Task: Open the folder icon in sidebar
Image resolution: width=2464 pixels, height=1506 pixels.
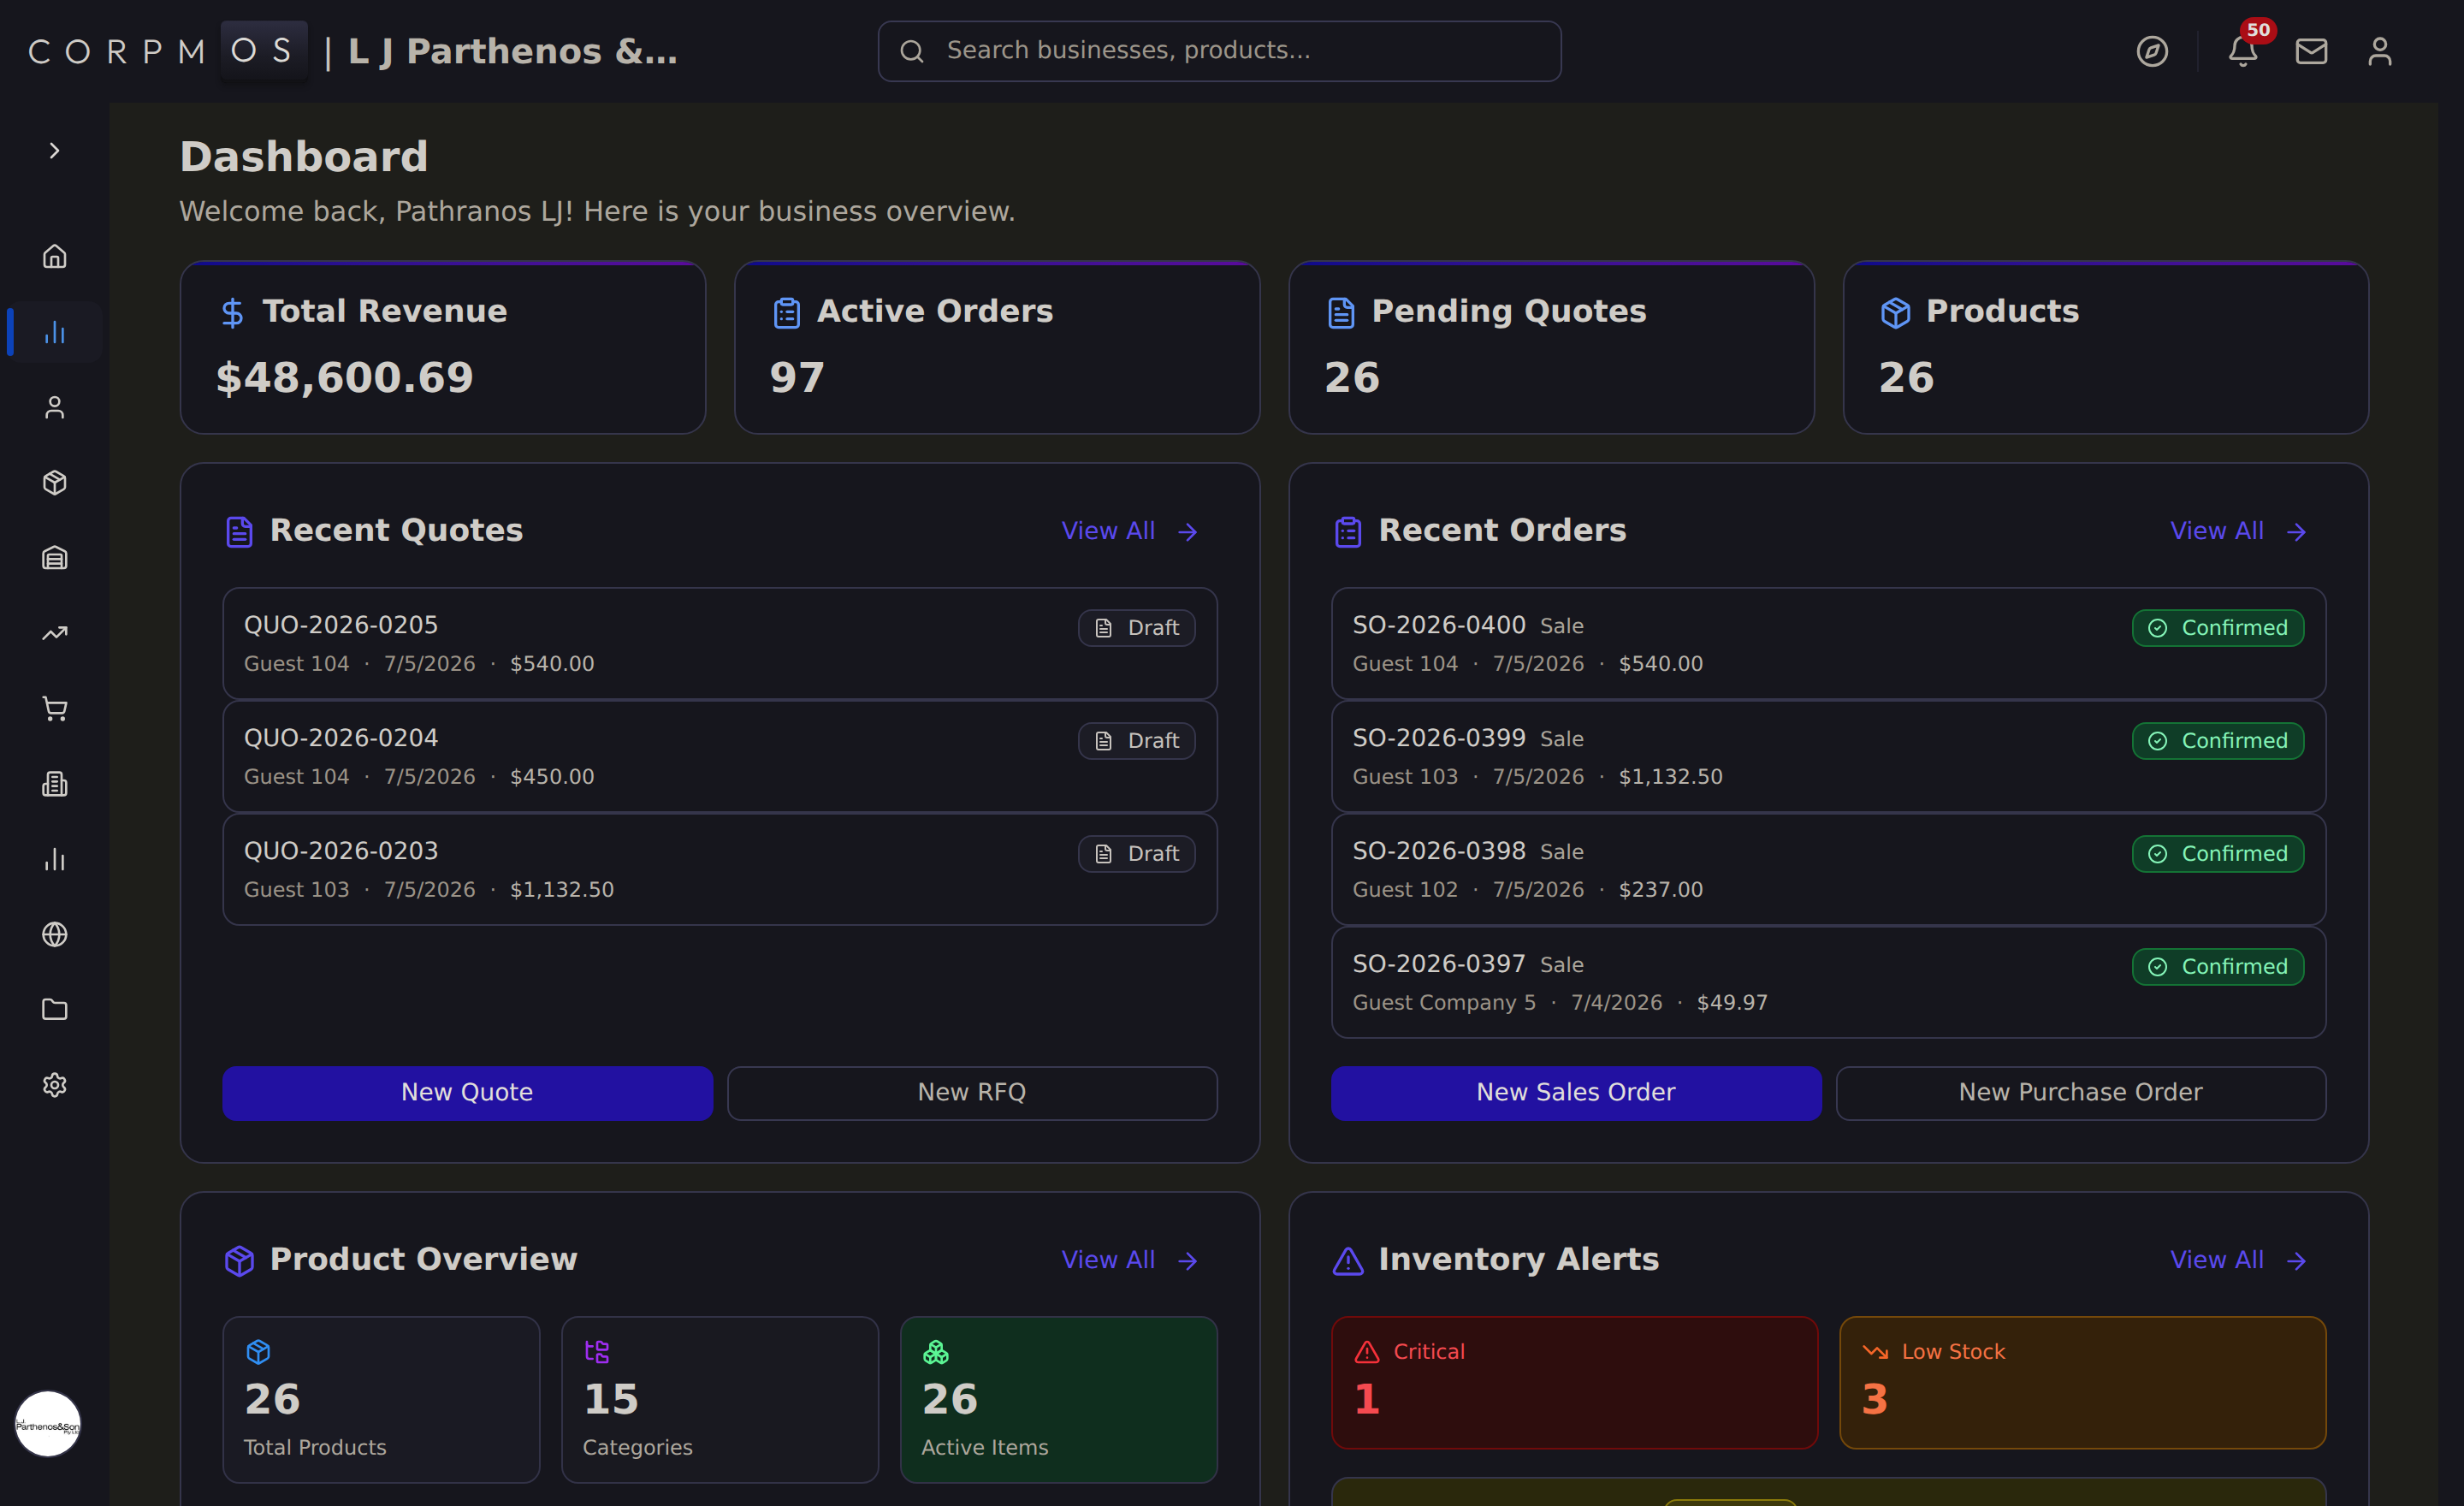Action: (54, 1009)
